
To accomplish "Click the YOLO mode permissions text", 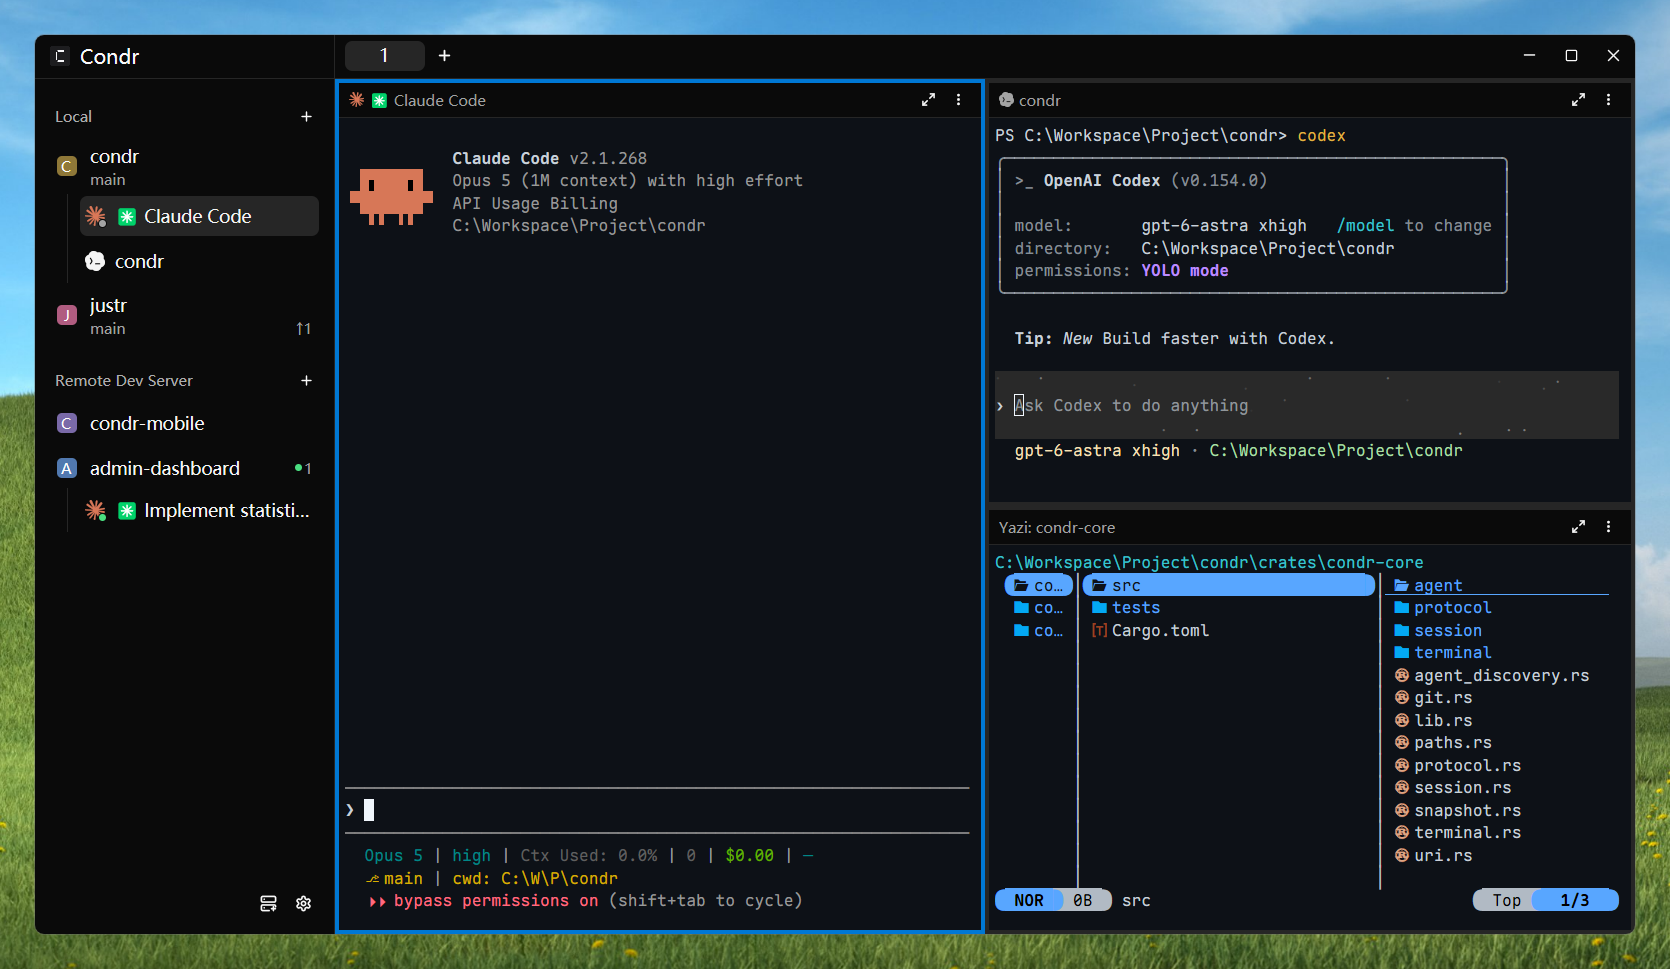I will tap(1185, 271).
